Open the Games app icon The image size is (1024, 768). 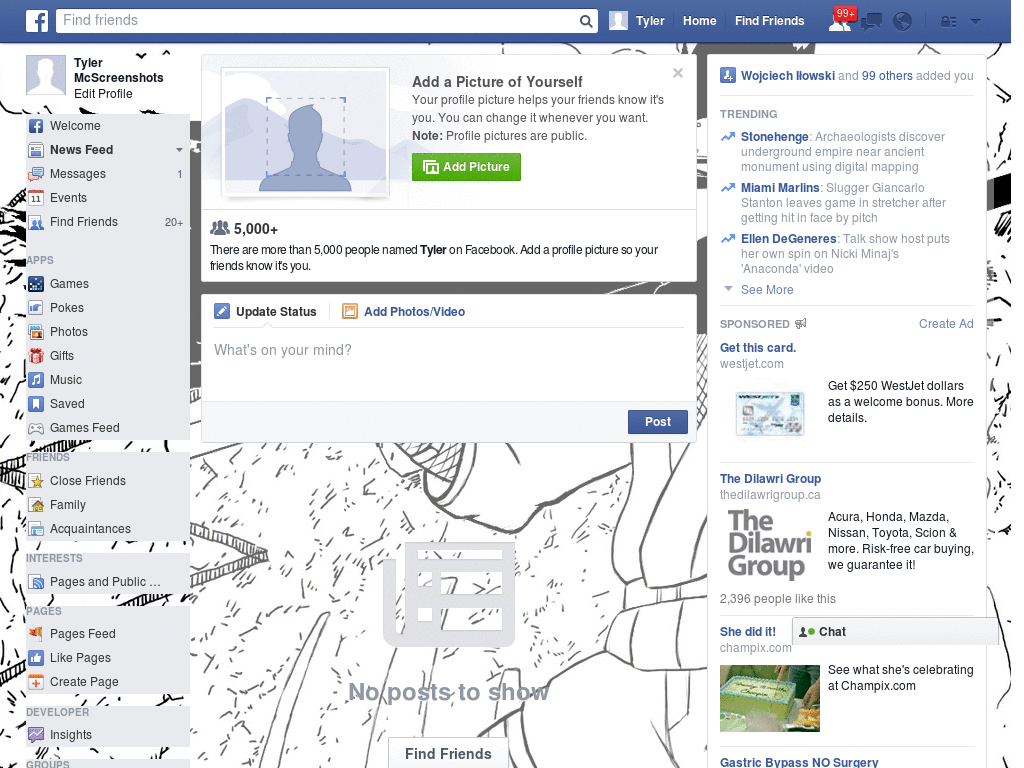[36, 284]
